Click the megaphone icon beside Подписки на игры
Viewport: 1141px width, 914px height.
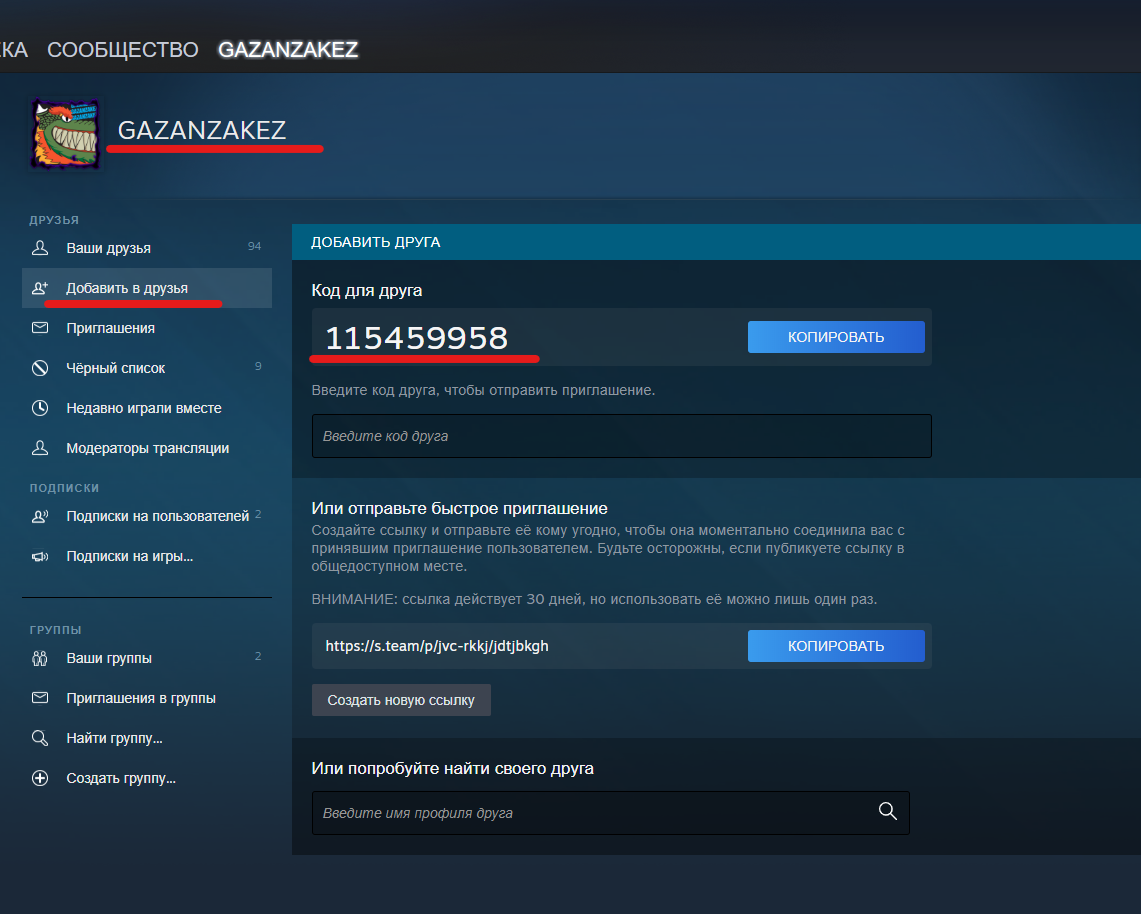point(40,557)
